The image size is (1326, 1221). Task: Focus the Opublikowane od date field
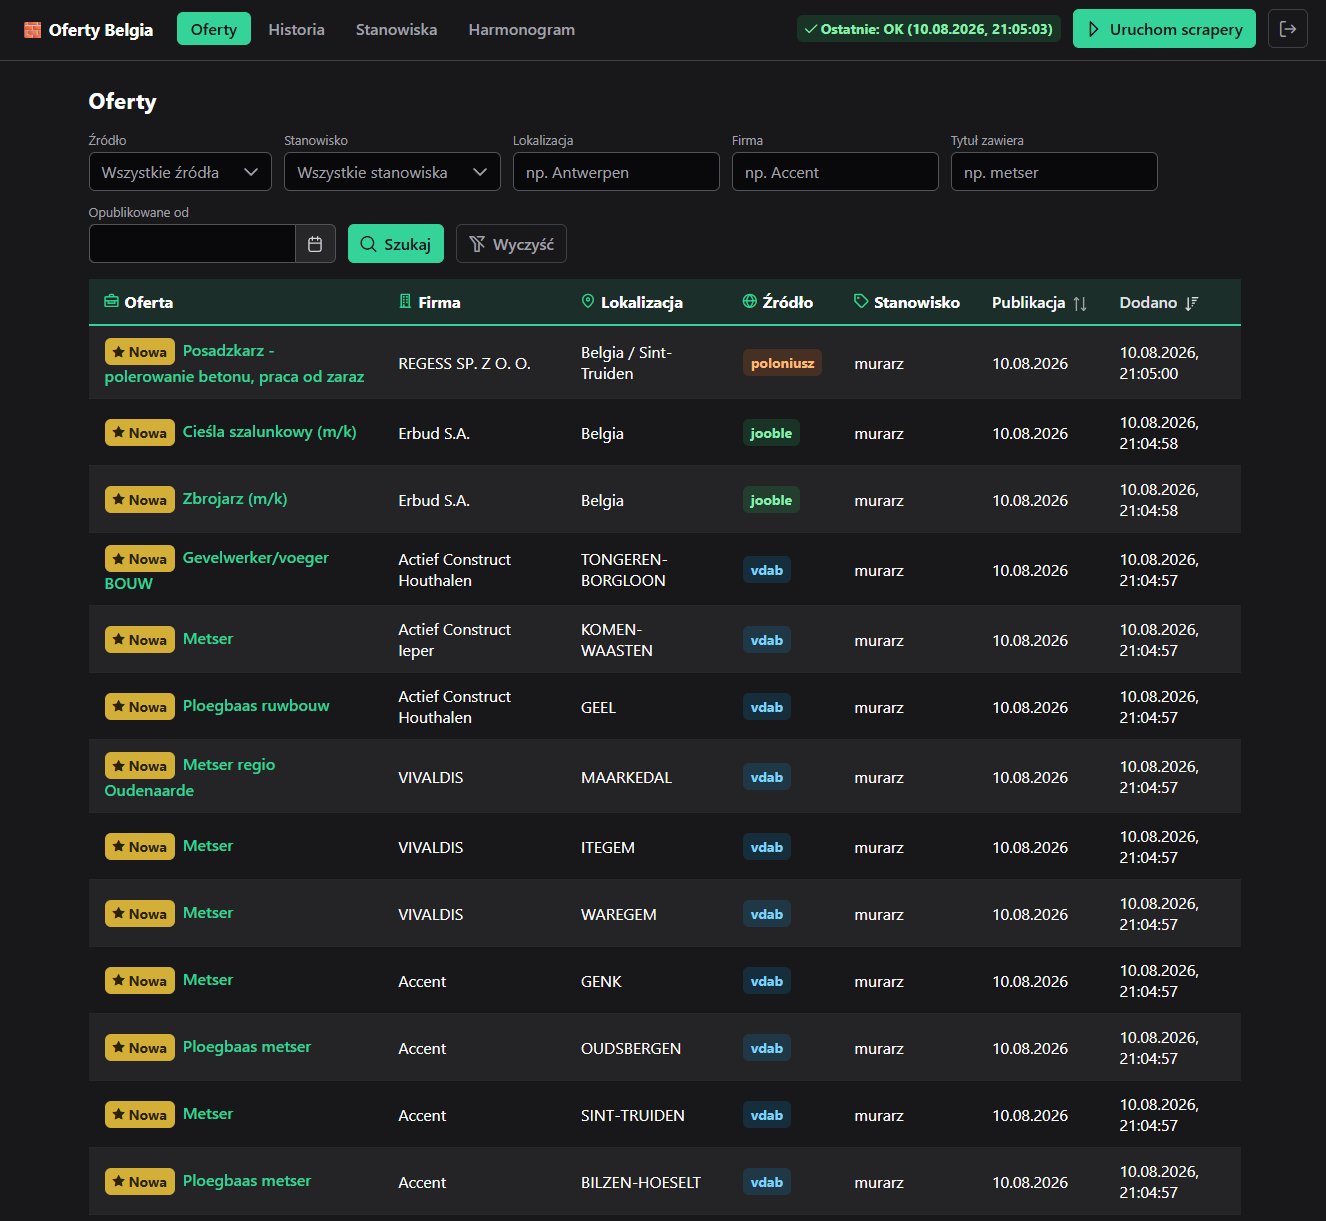[x=192, y=244]
